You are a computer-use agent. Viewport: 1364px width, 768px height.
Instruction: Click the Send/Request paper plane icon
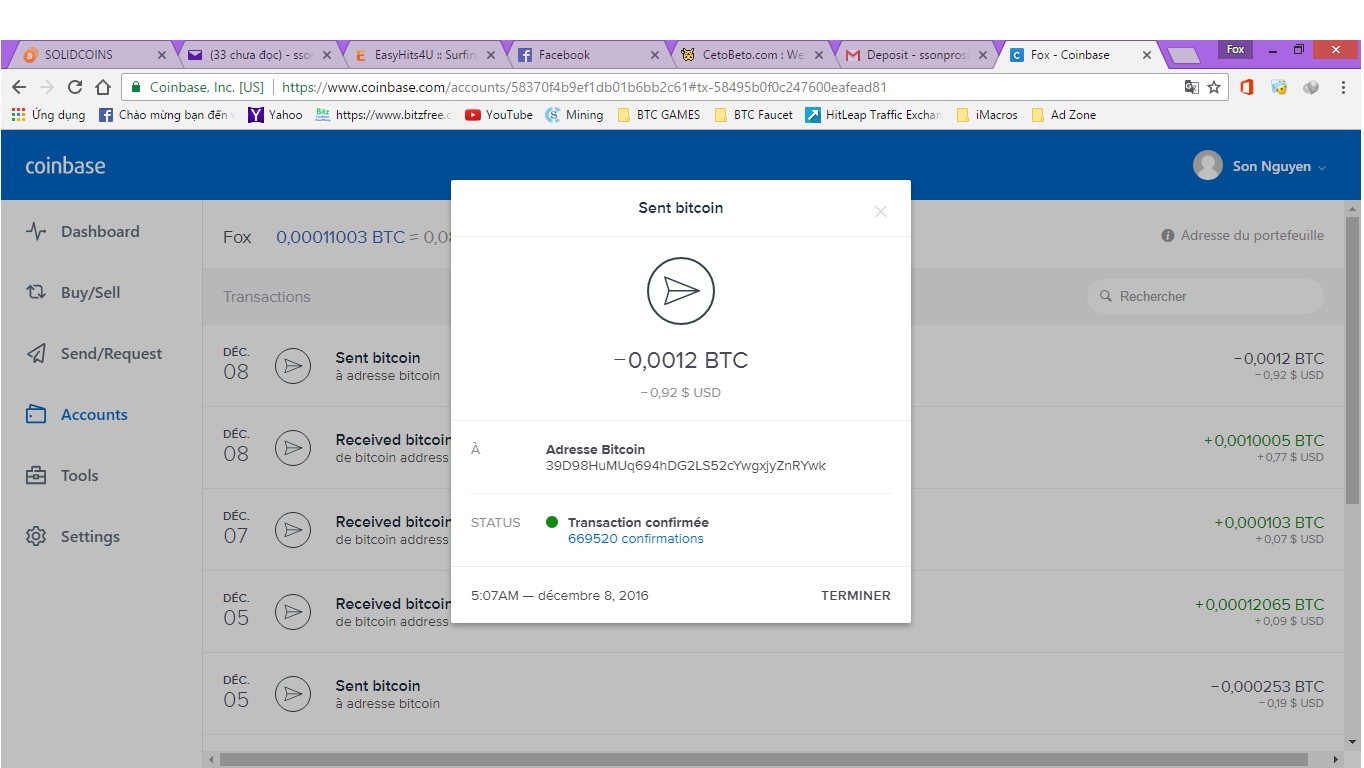click(x=36, y=354)
